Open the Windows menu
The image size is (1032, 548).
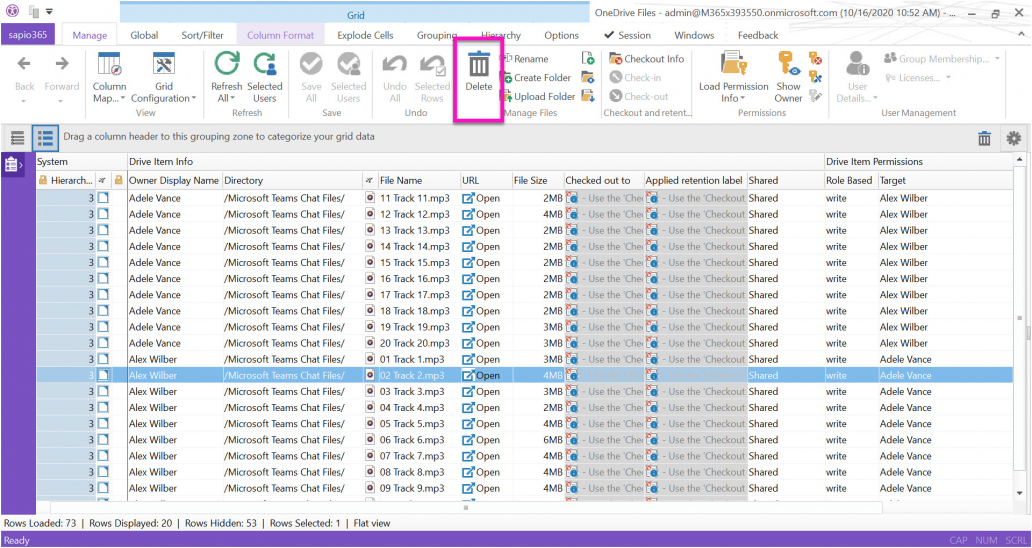(694, 36)
